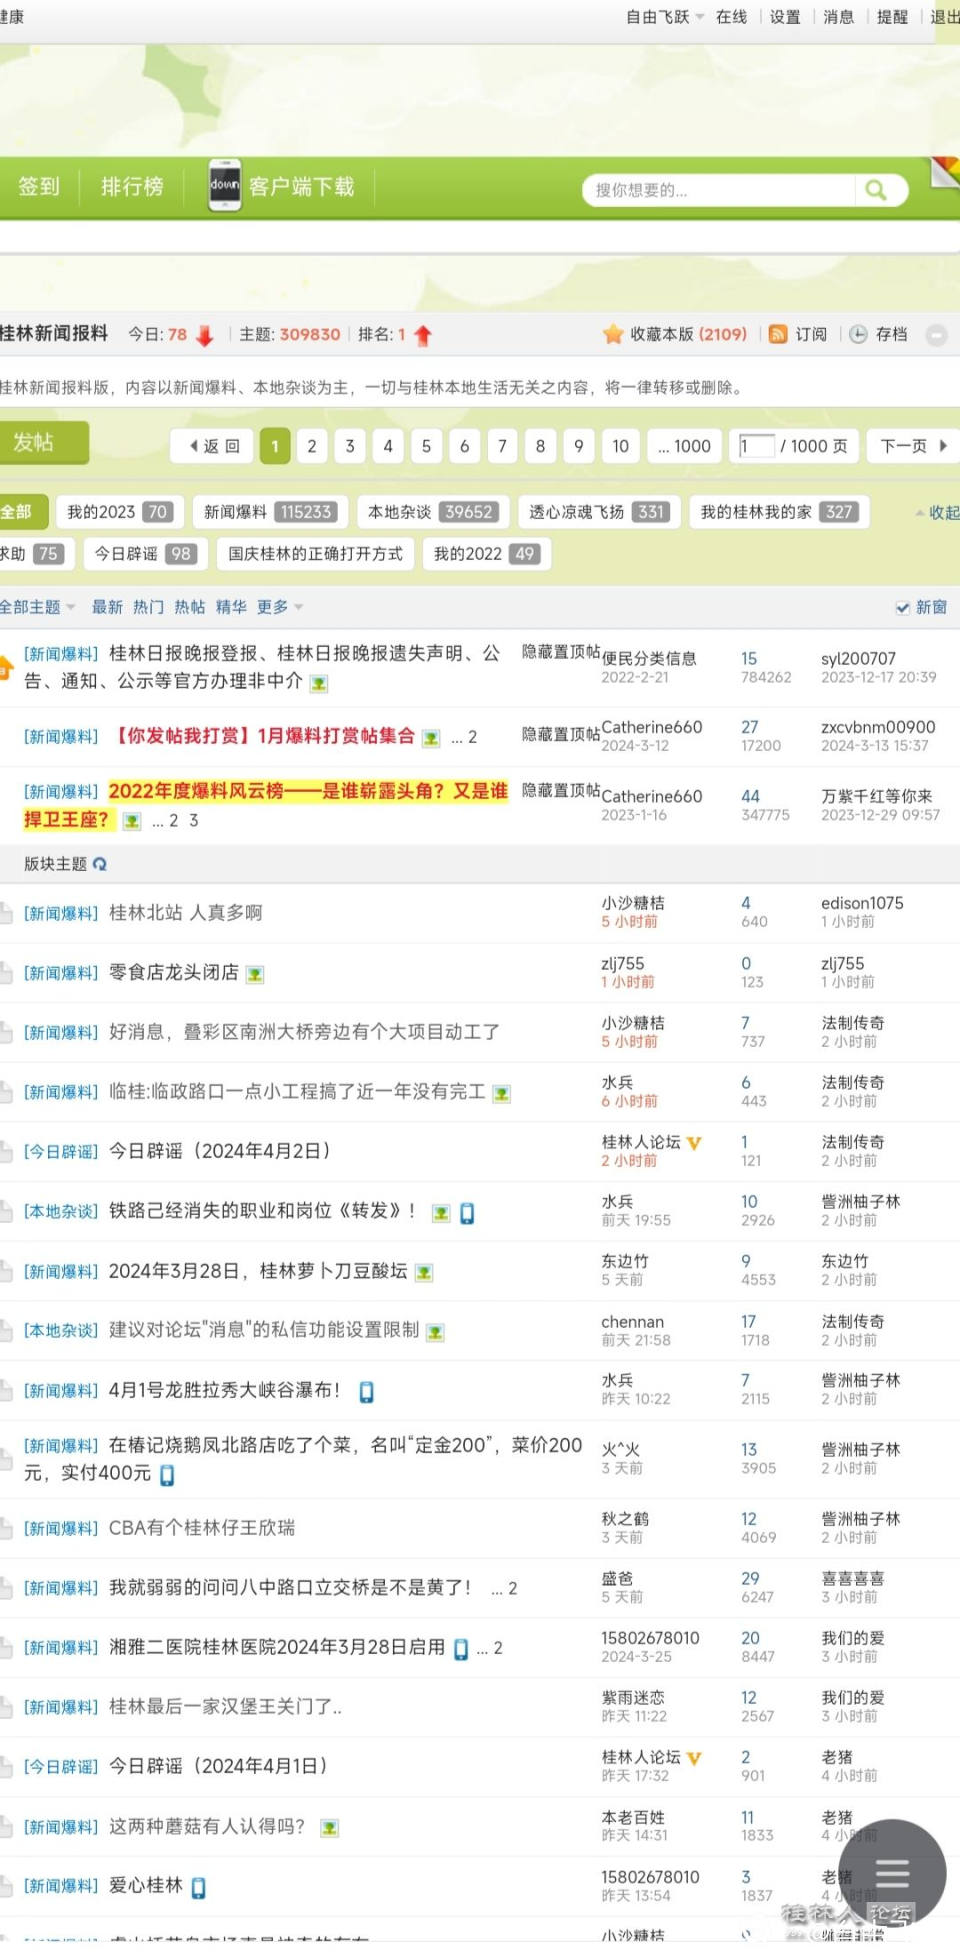Expand the 全部主题 dropdown
Image resolution: width=960 pixels, height=1958 pixels.
point(37,607)
